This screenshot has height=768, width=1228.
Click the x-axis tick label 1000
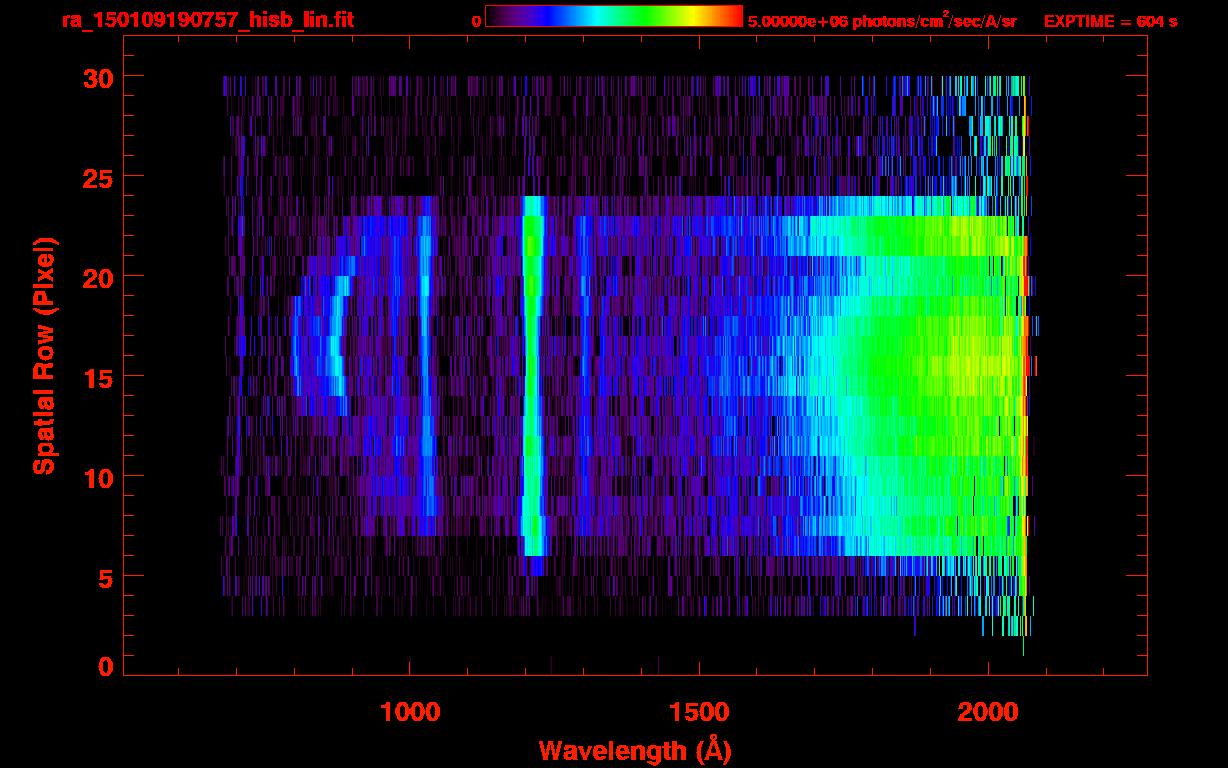[409, 712]
